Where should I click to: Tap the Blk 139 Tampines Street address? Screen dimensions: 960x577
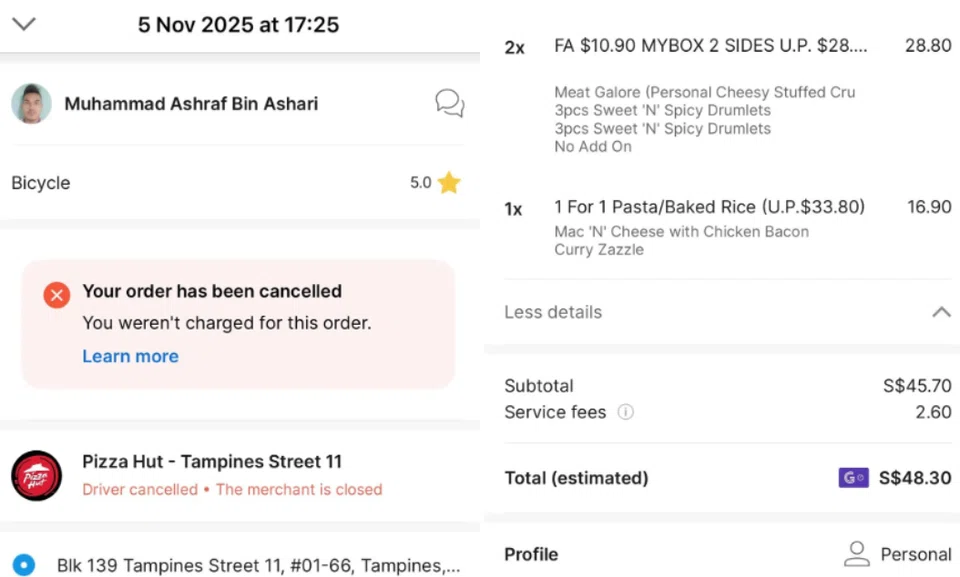coord(258,565)
